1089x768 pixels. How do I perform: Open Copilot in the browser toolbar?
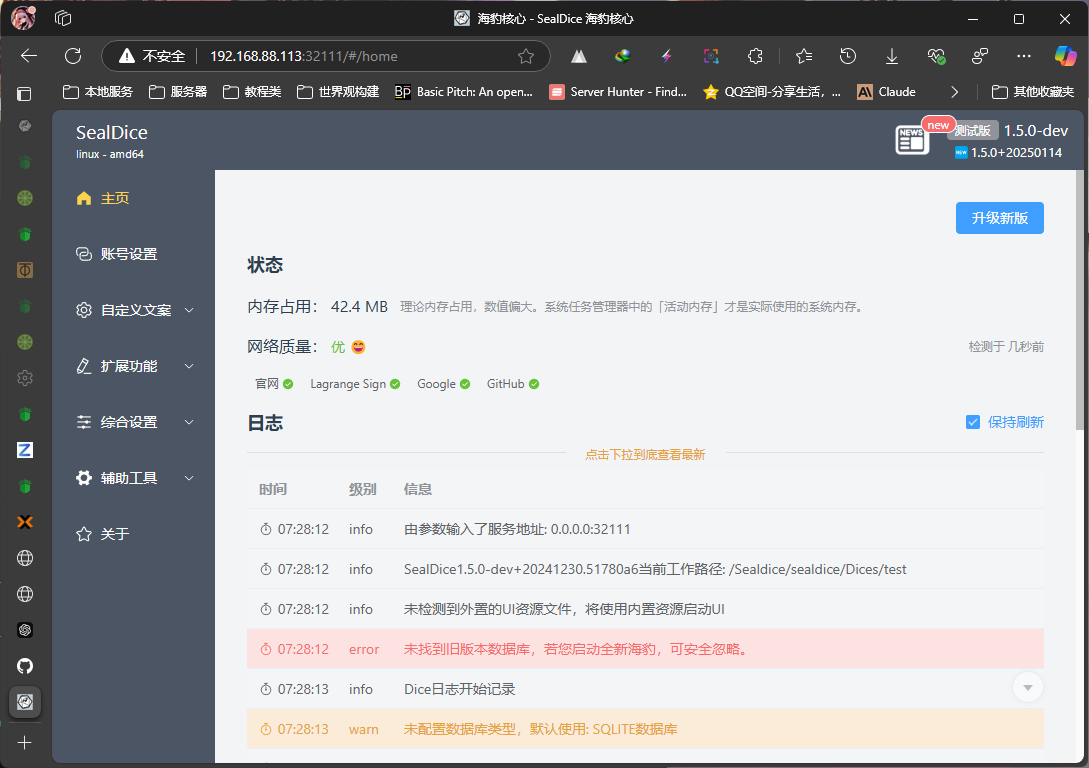tap(1064, 56)
